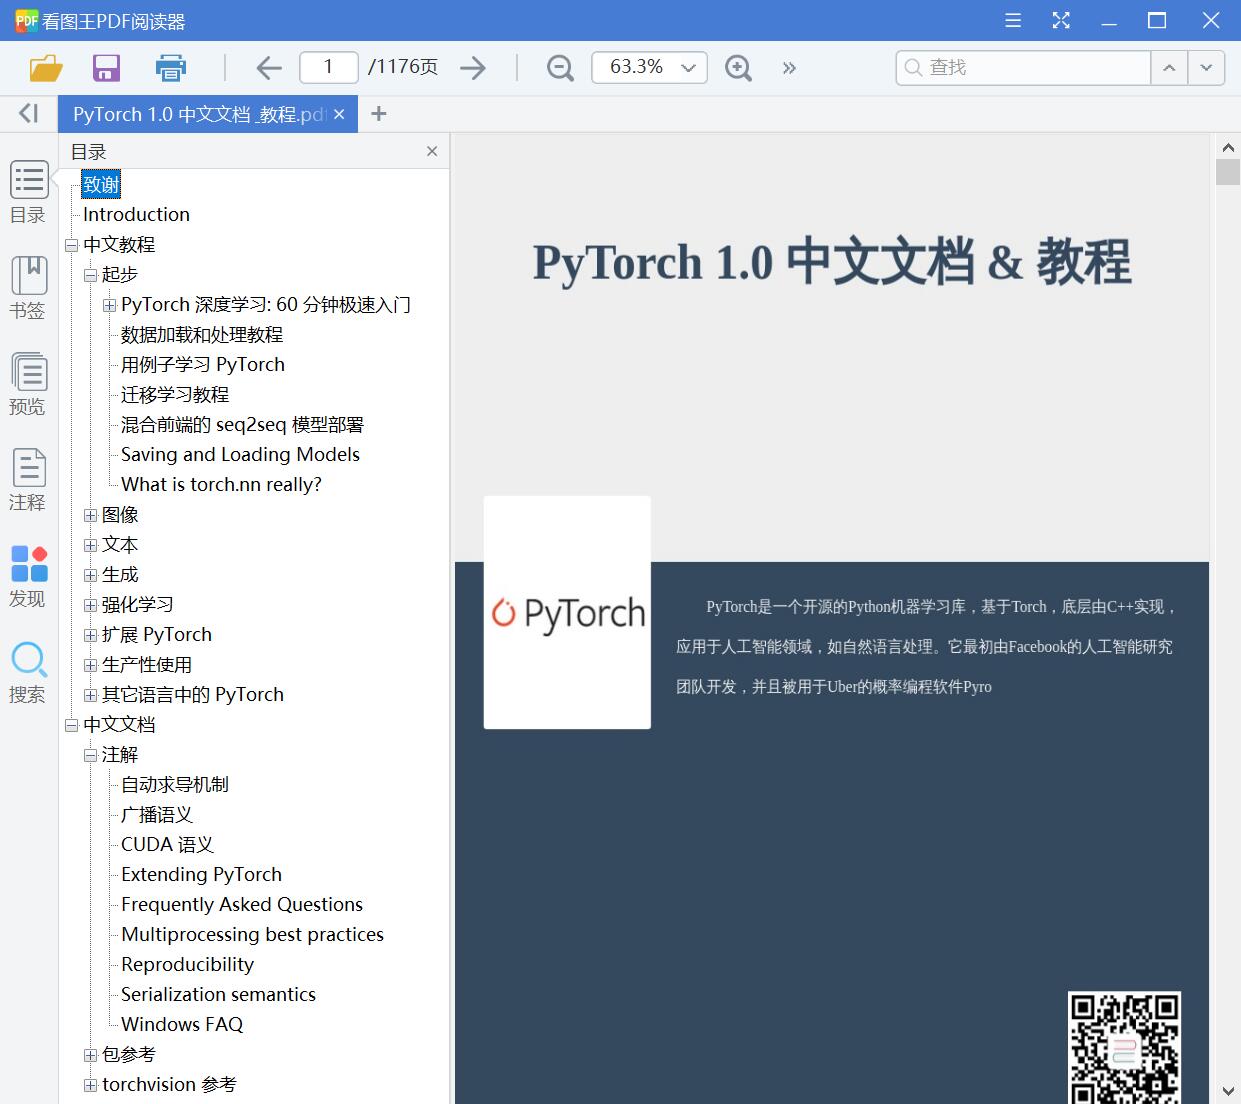Open a new tab with the plus button

[x=378, y=113]
